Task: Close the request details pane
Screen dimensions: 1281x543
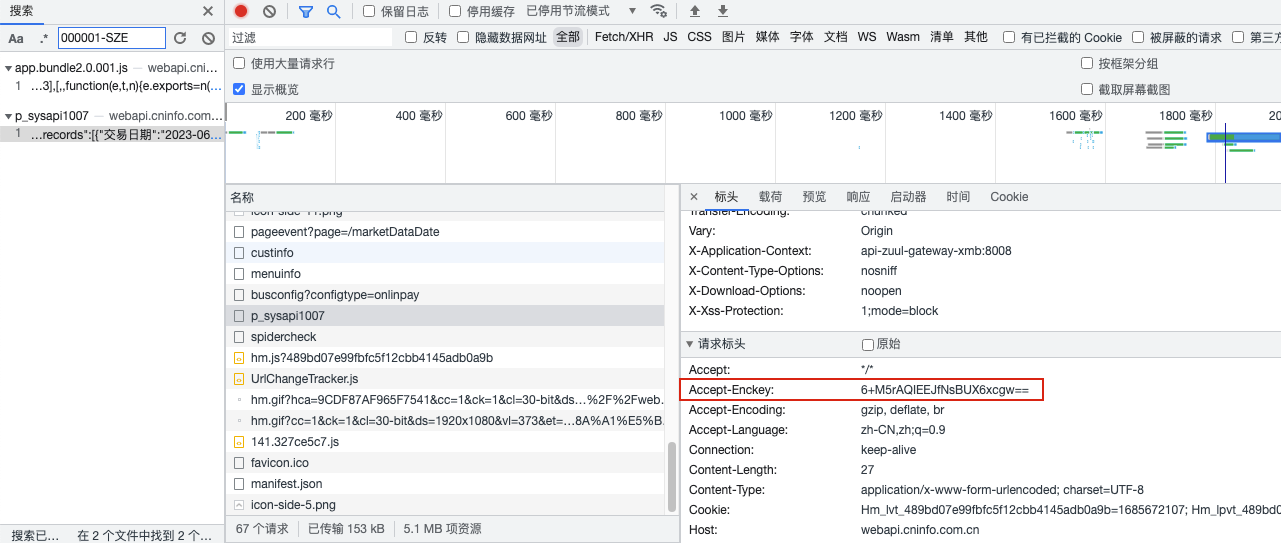Action: coord(694,197)
